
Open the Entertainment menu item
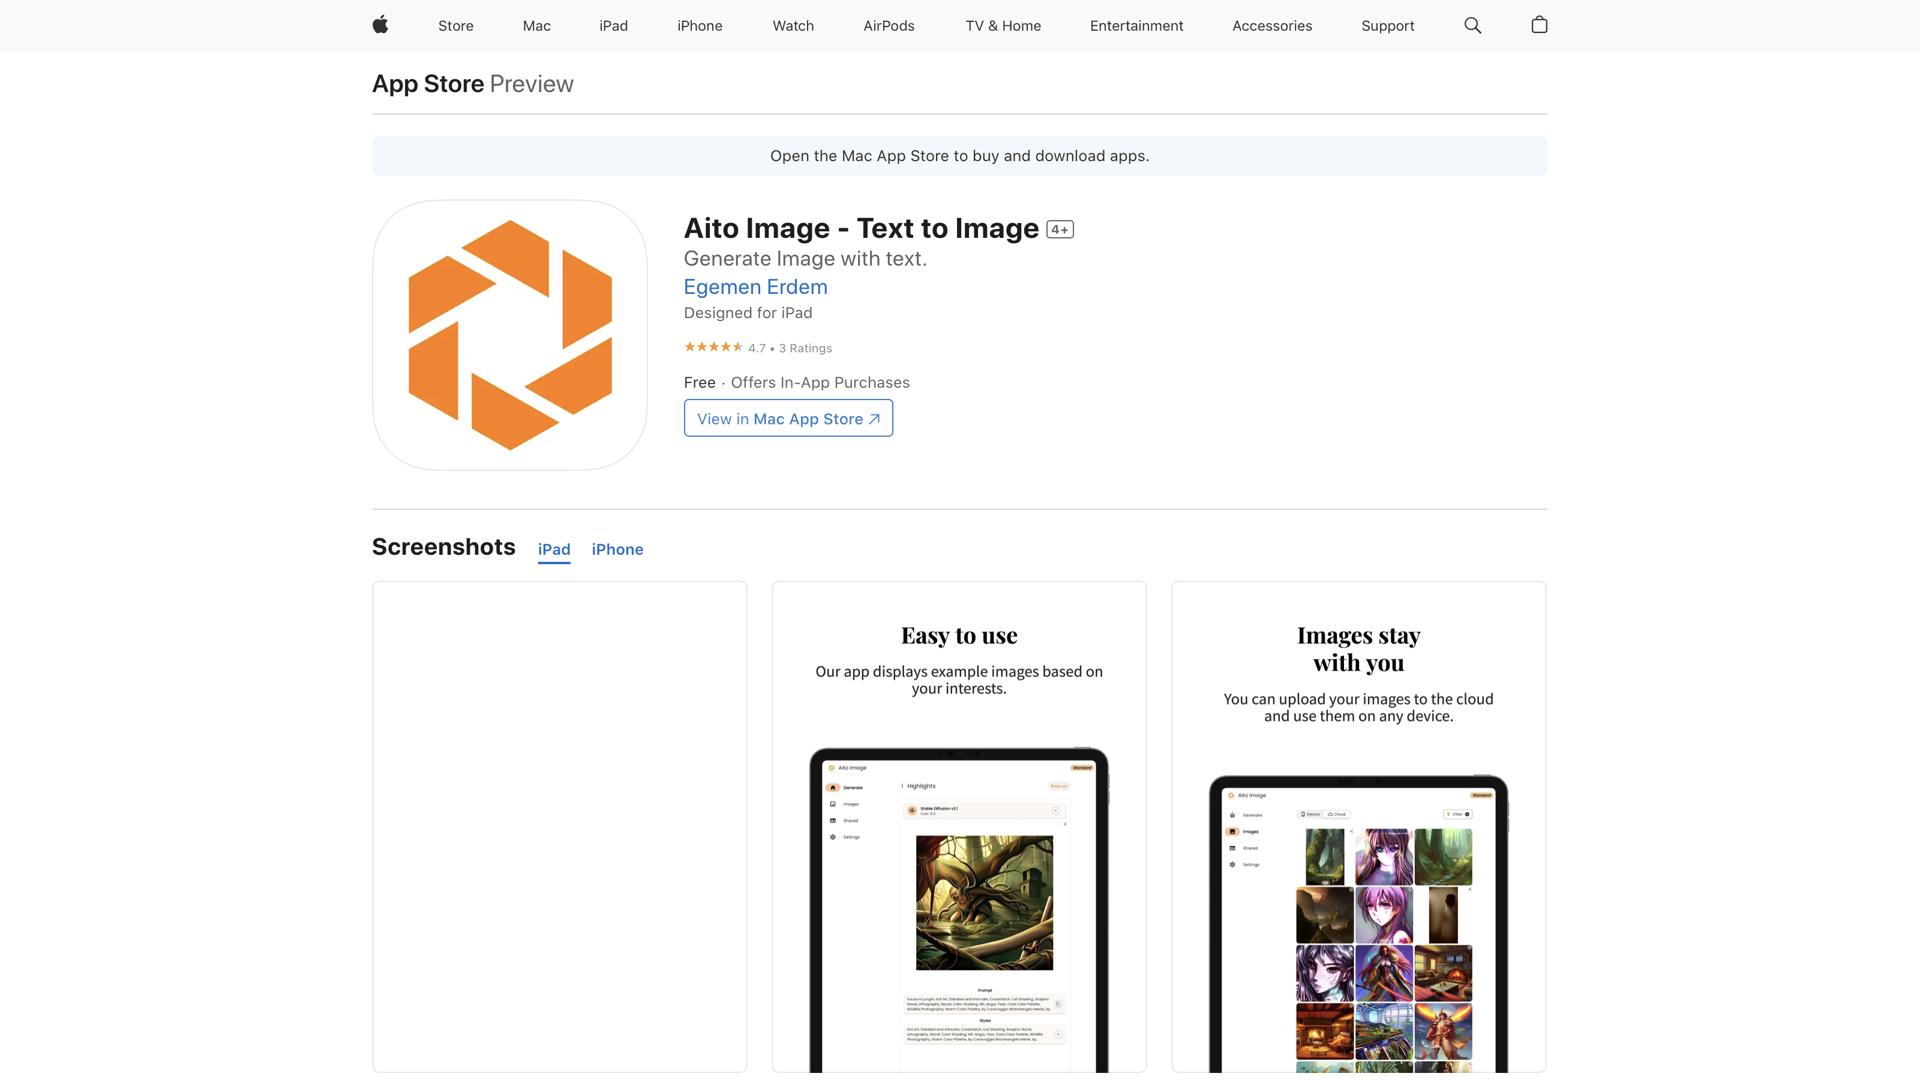tap(1136, 25)
